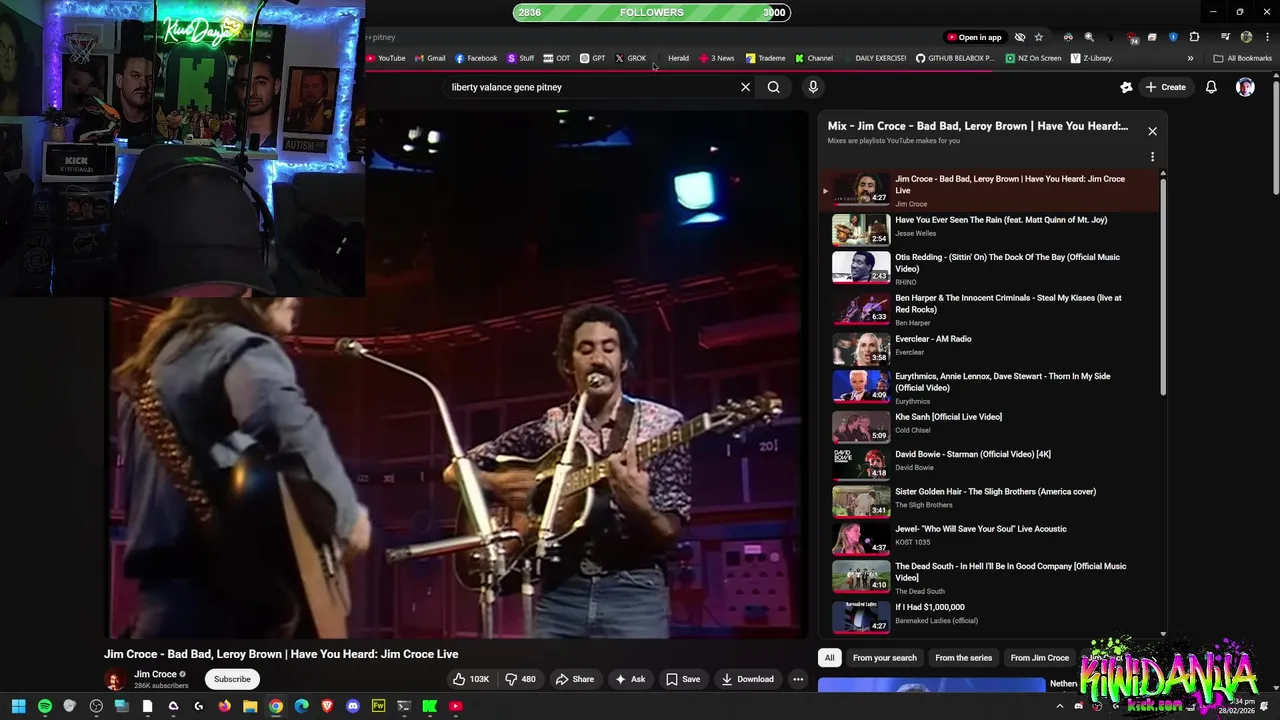This screenshot has width=1280, height=720.
Task: Select Khe Sanh Official Live Video
Action: point(988,426)
